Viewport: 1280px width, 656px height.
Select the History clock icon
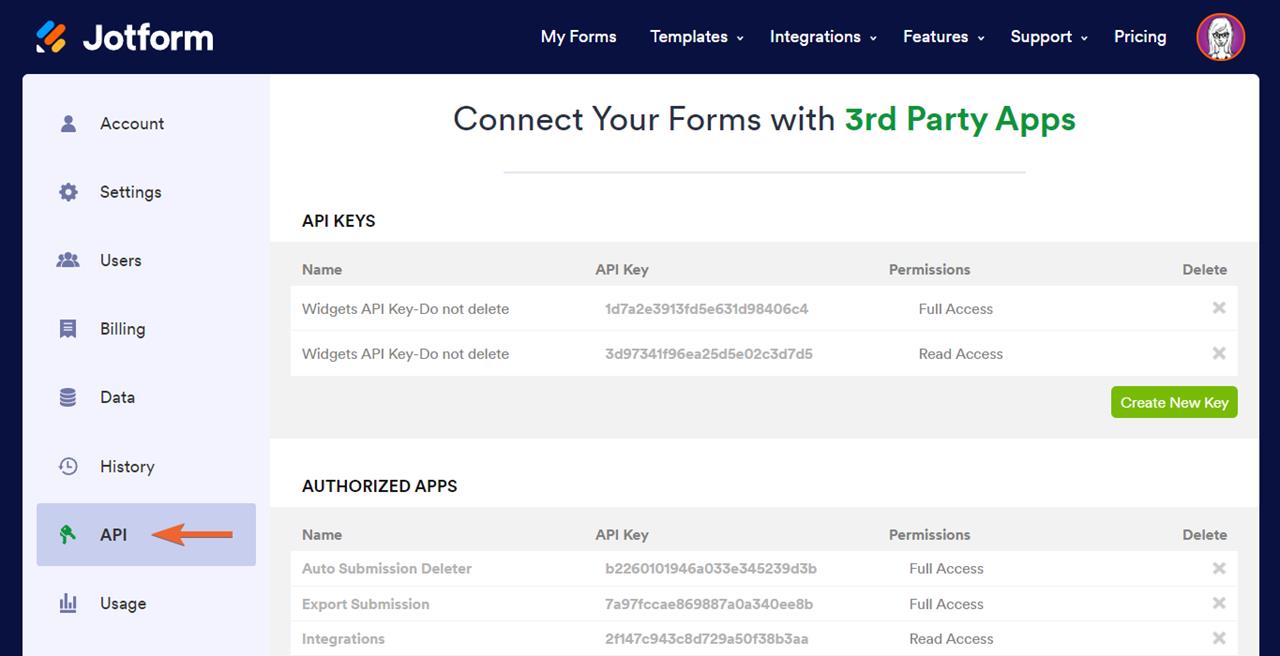click(x=68, y=466)
